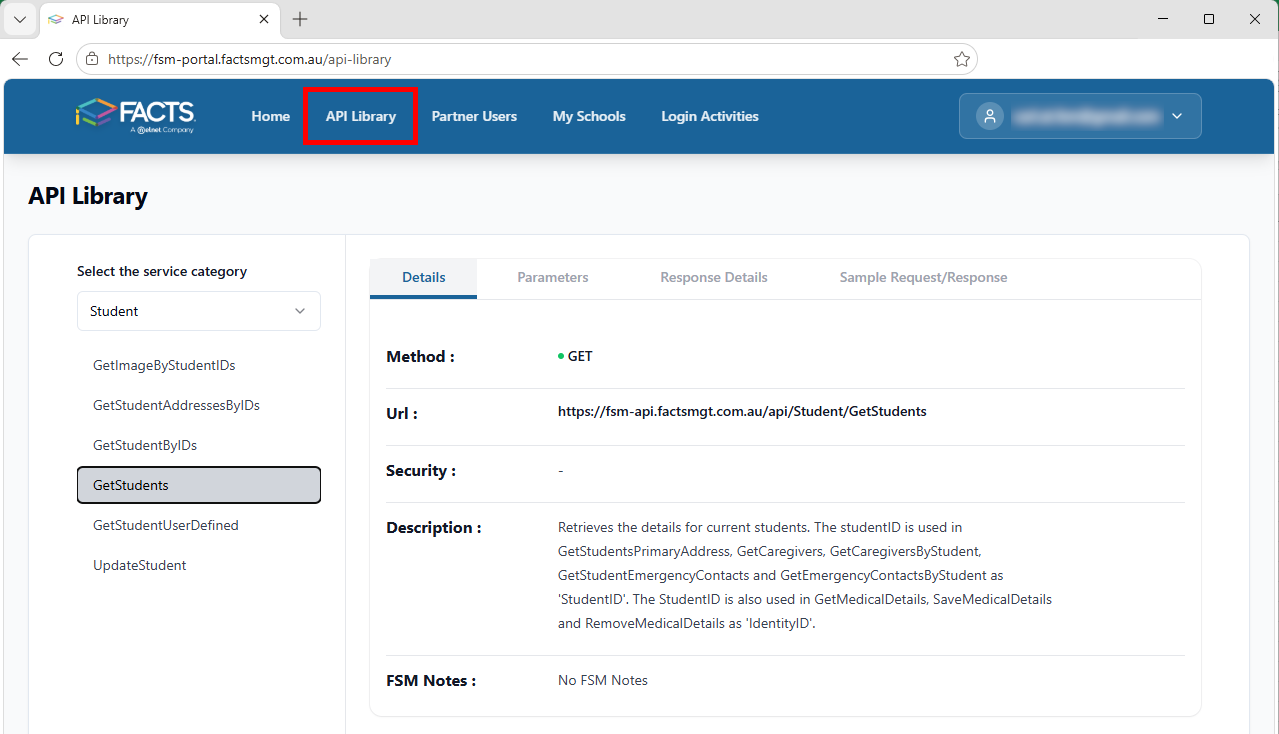Click the Description label
This screenshot has height=734, width=1279.
(434, 527)
